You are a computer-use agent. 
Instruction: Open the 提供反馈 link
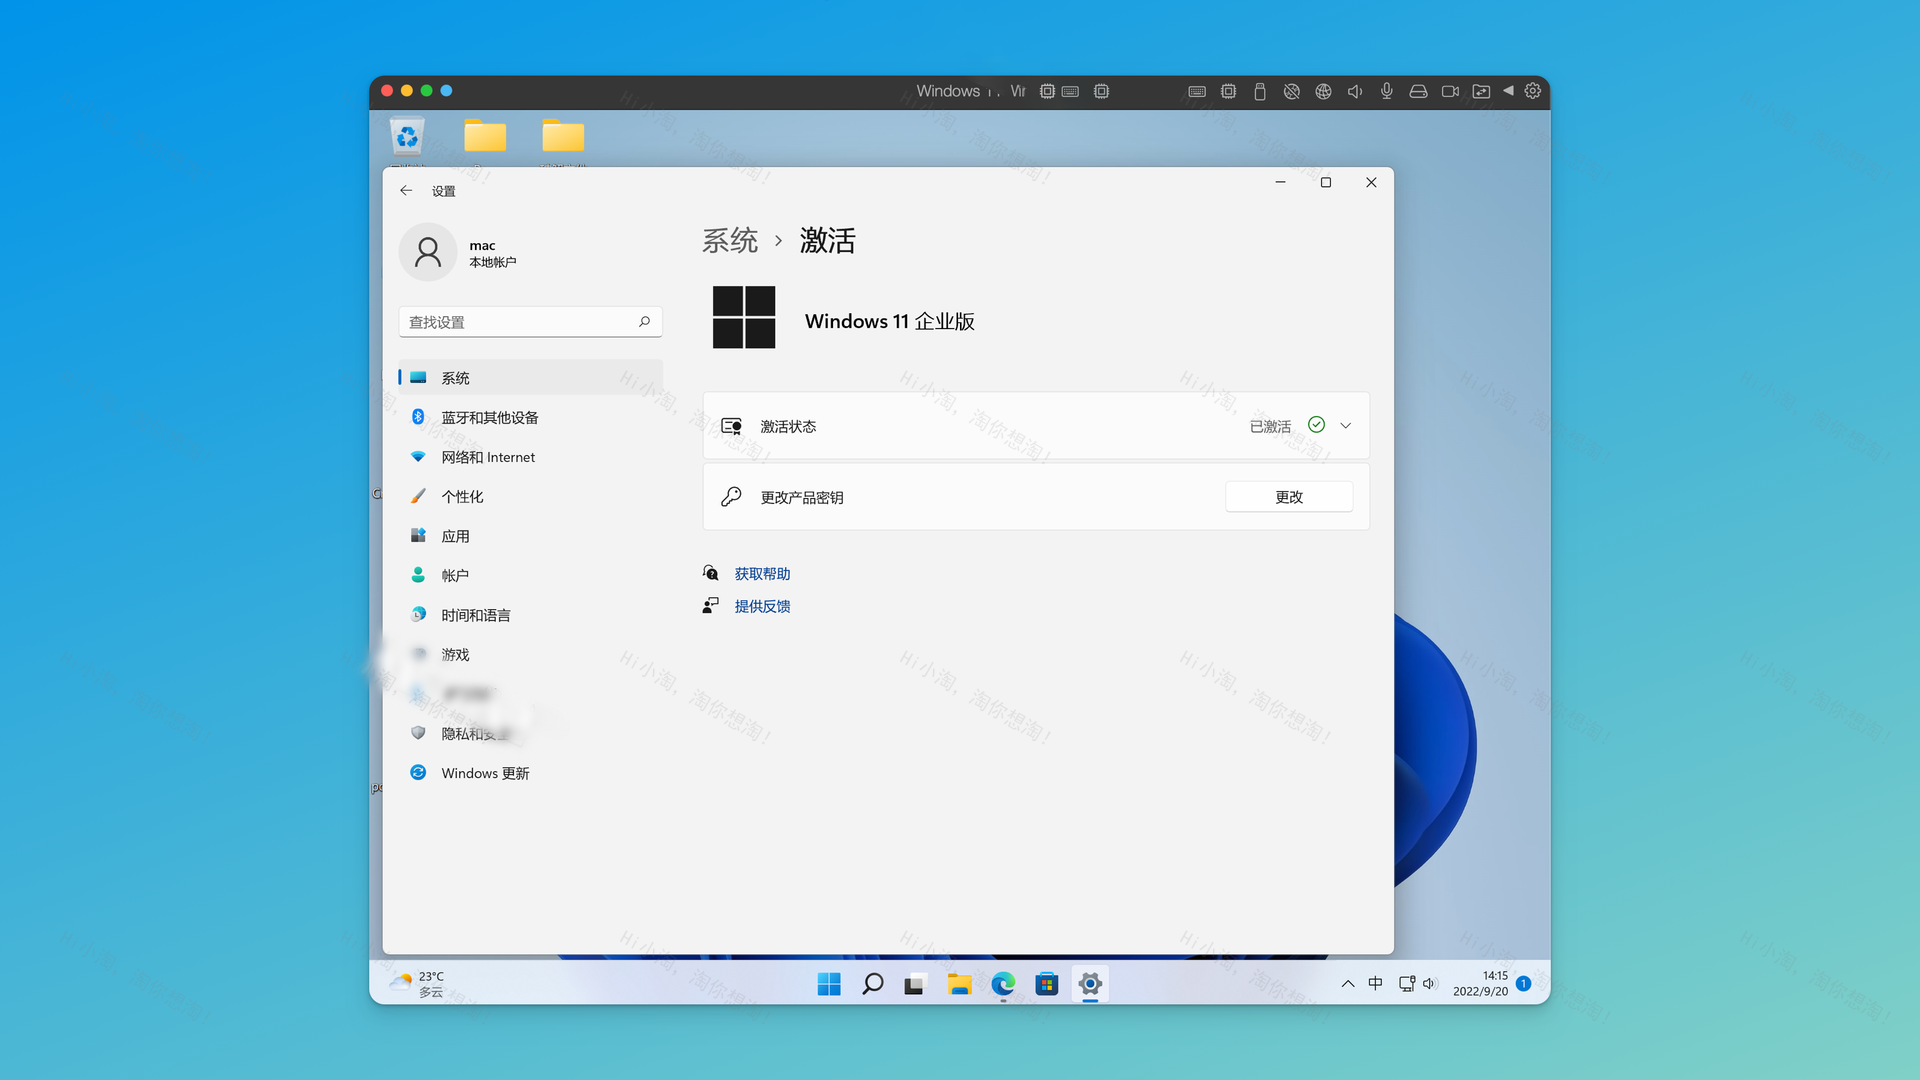(x=762, y=606)
